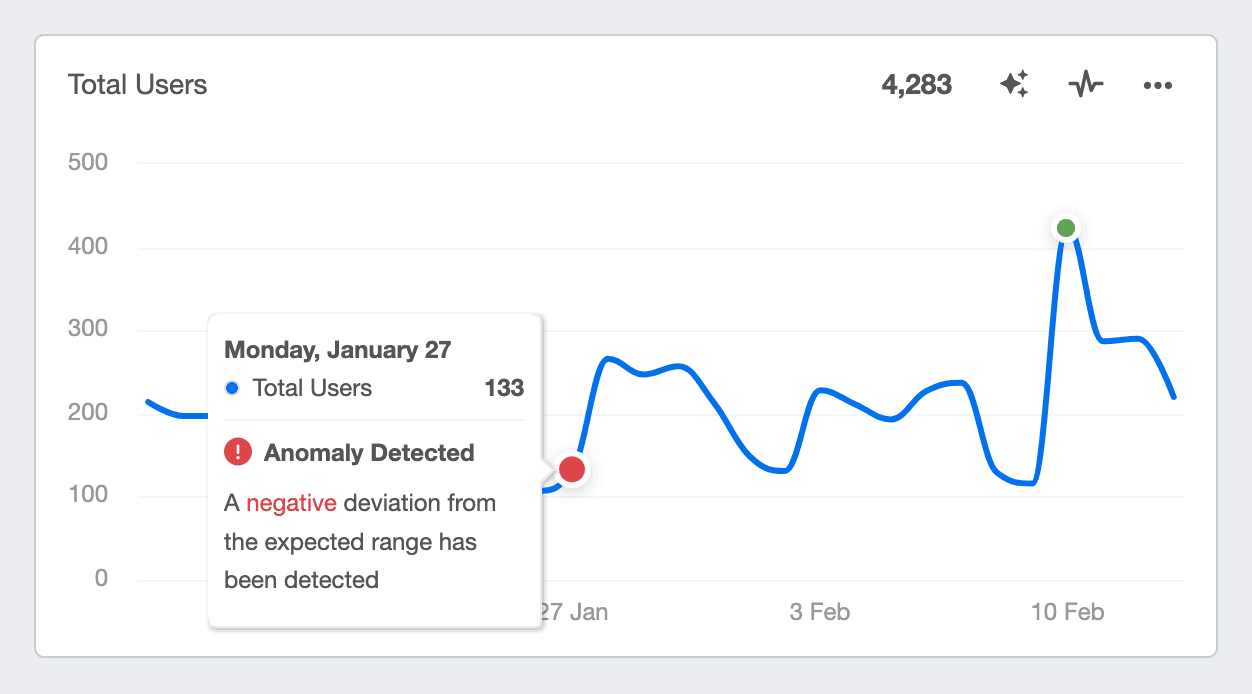
Task: Click the red anomaly point on the chart
Action: [x=572, y=469]
